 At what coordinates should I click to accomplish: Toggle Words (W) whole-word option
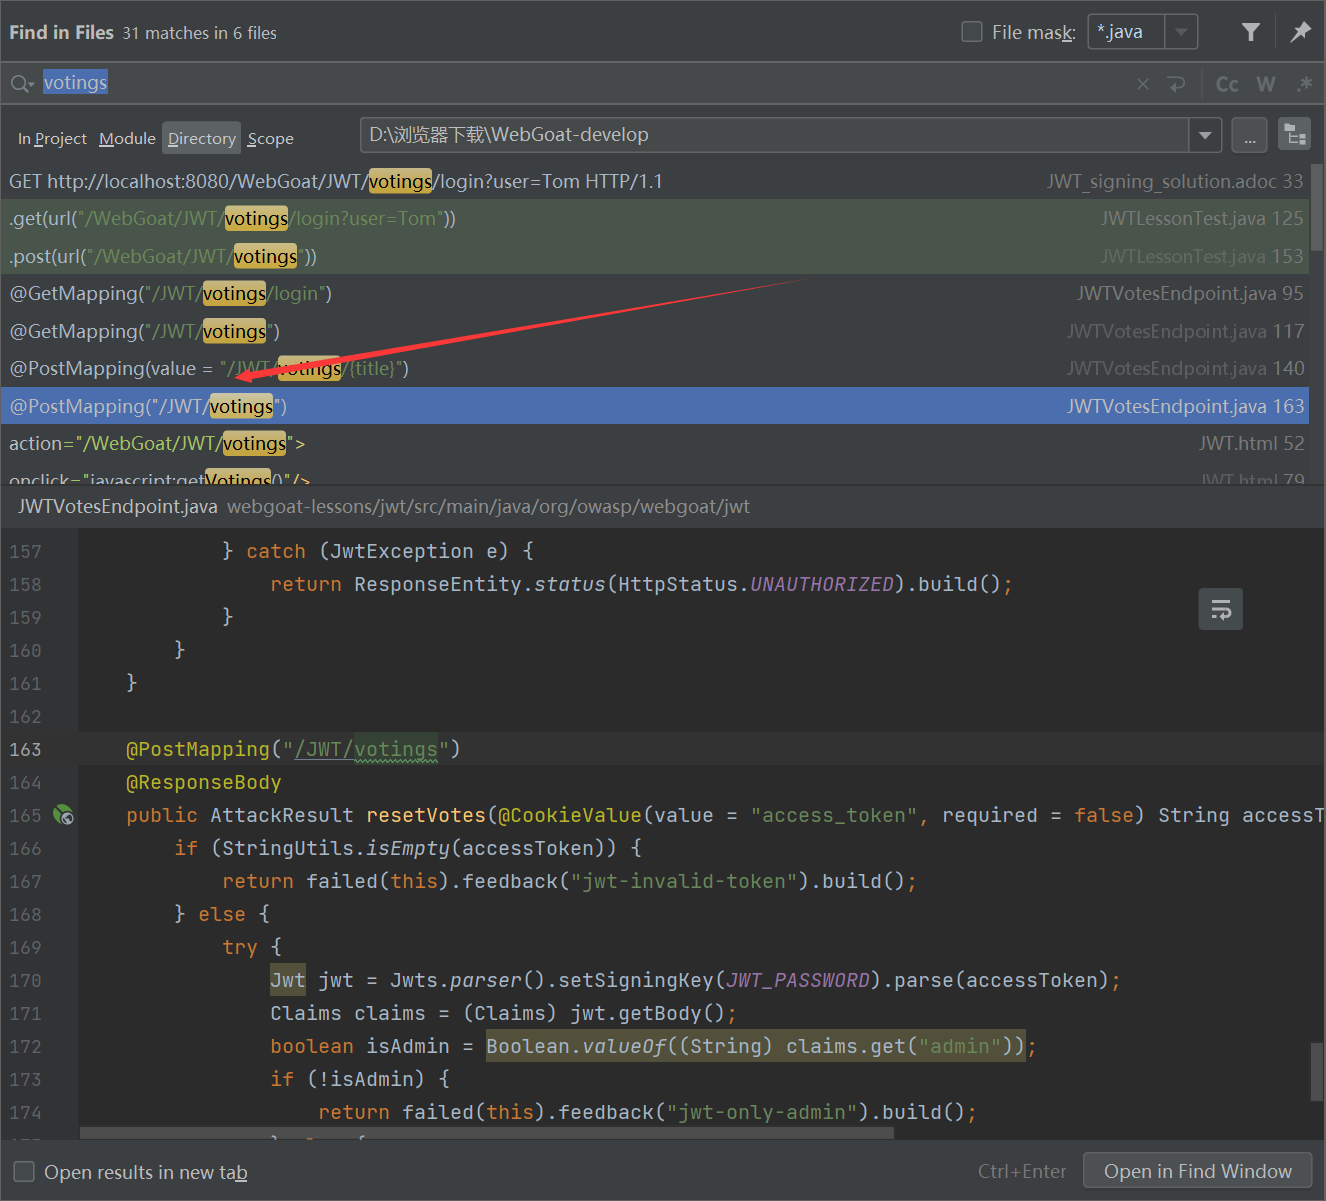pyautogui.click(x=1266, y=84)
